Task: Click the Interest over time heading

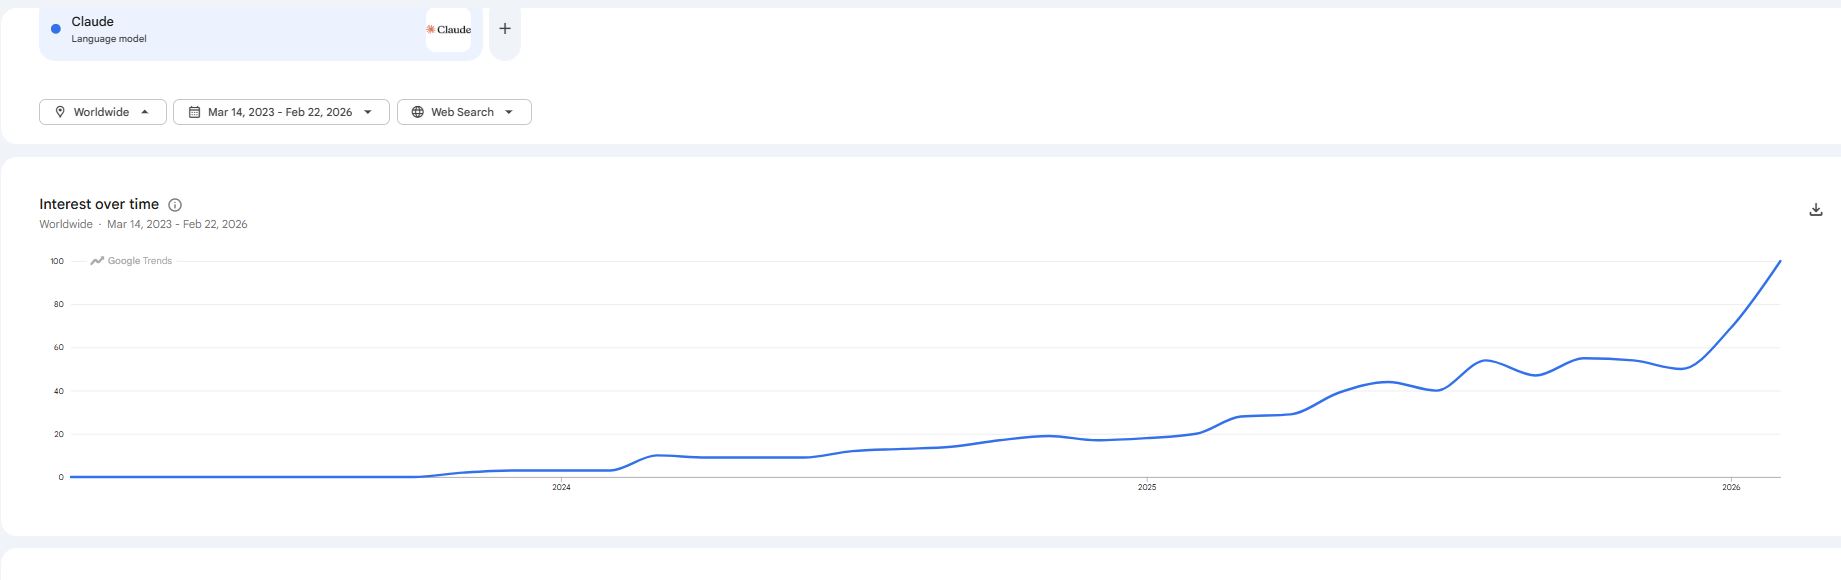Action: (99, 204)
